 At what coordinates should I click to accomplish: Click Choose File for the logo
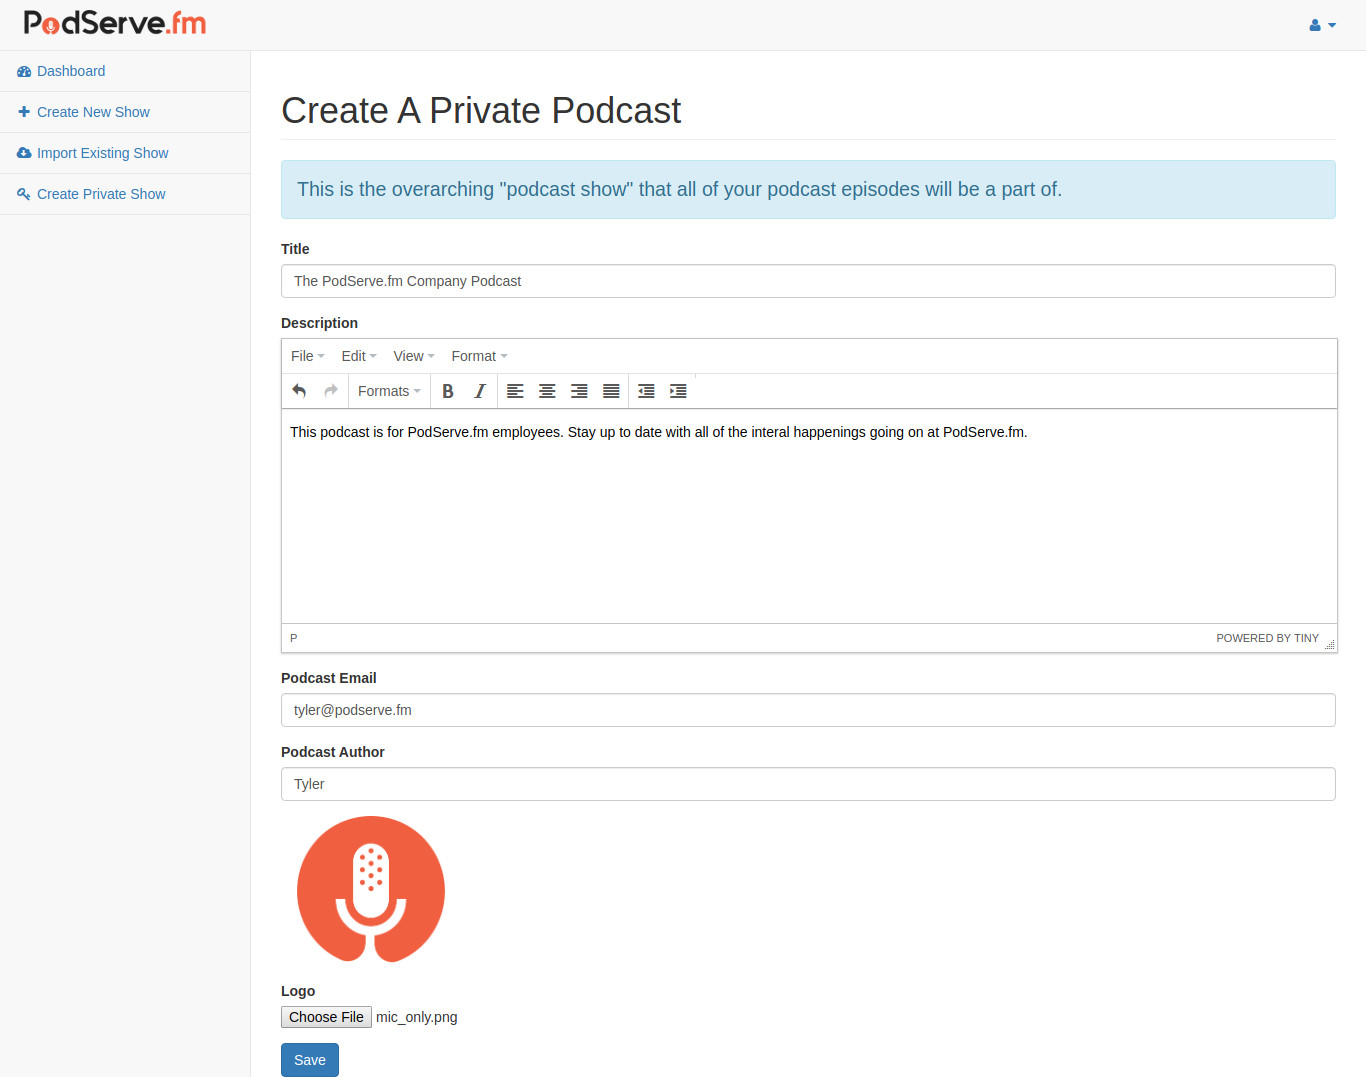click(x=326, y=1017)
